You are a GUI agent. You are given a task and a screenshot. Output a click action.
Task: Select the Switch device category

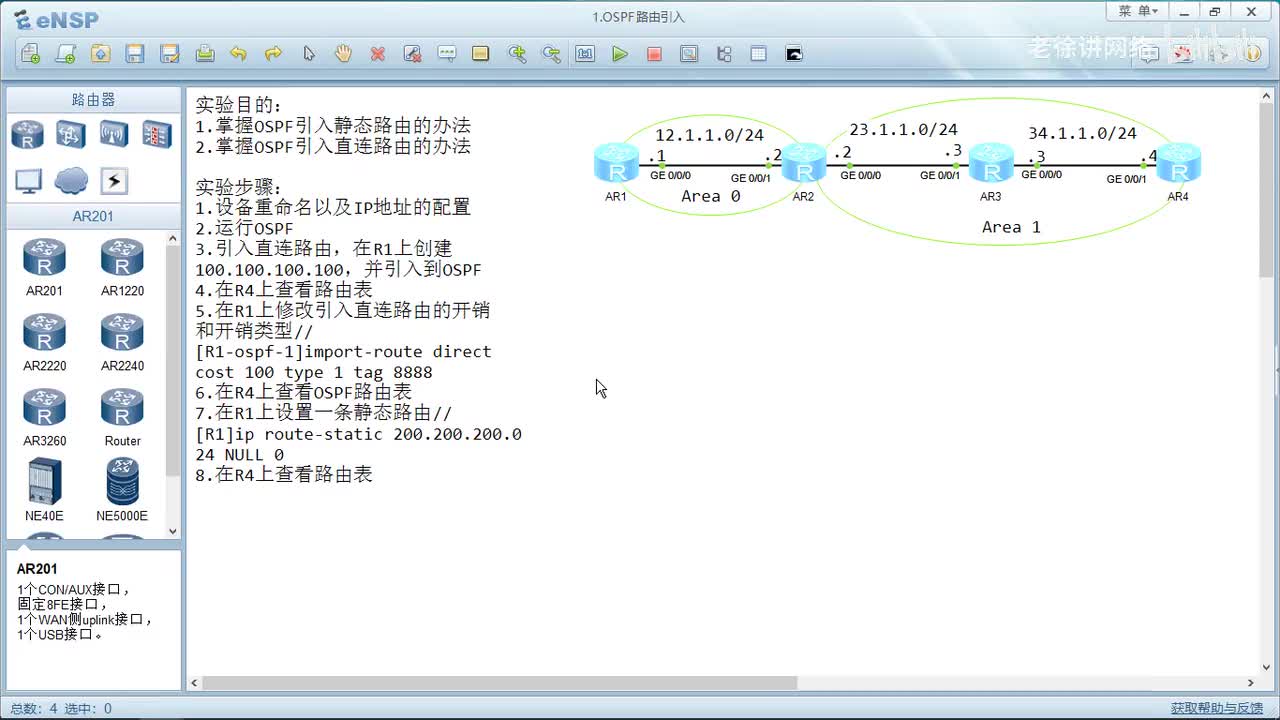[x=70, y=134]
